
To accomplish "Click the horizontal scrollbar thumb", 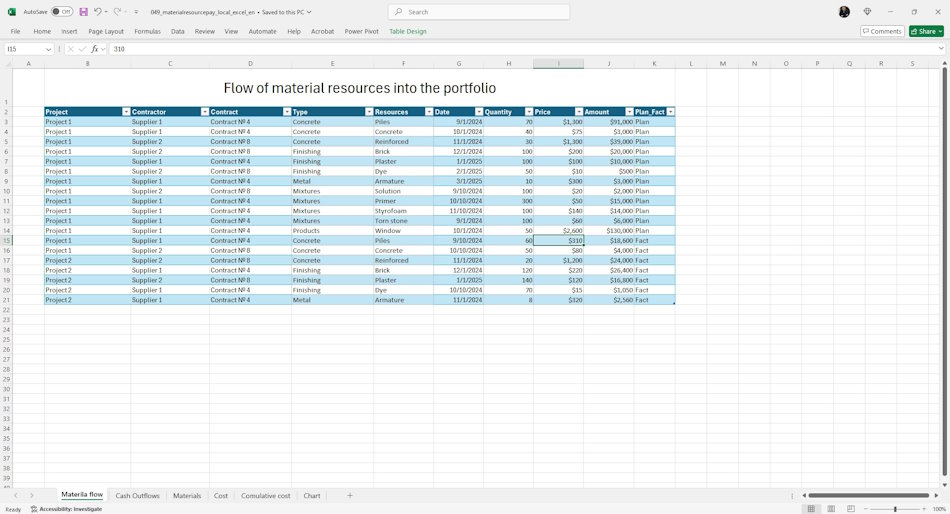I will pos(868,495).
